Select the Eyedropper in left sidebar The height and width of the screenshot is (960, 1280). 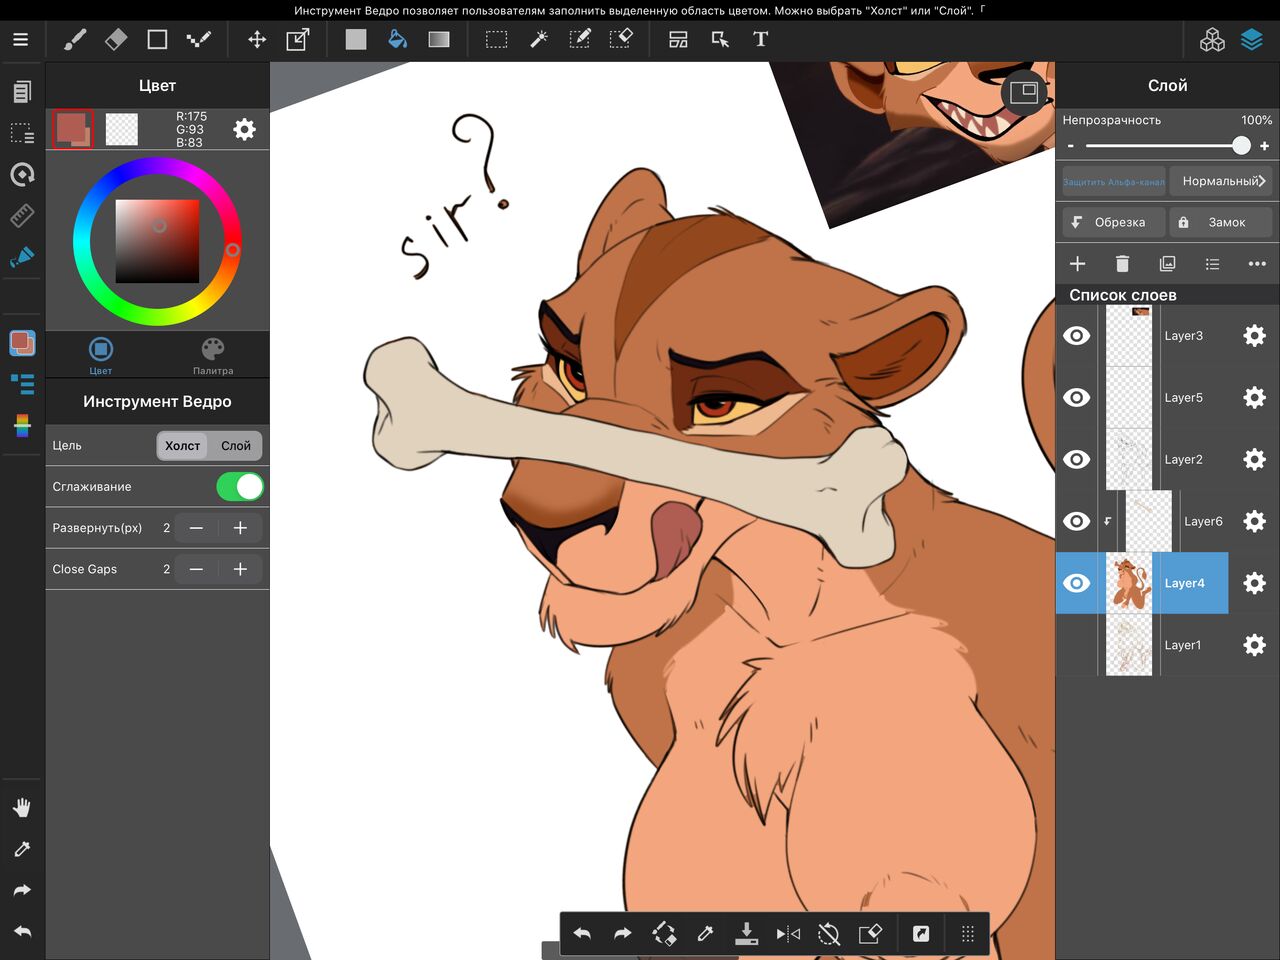tap(22, 849)
